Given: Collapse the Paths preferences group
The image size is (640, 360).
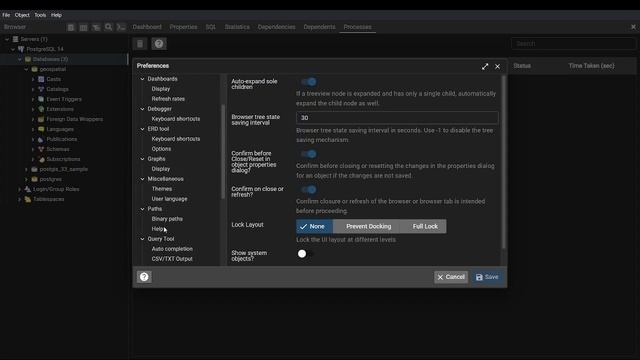Looking at the screenshot, I should point(142,209).
